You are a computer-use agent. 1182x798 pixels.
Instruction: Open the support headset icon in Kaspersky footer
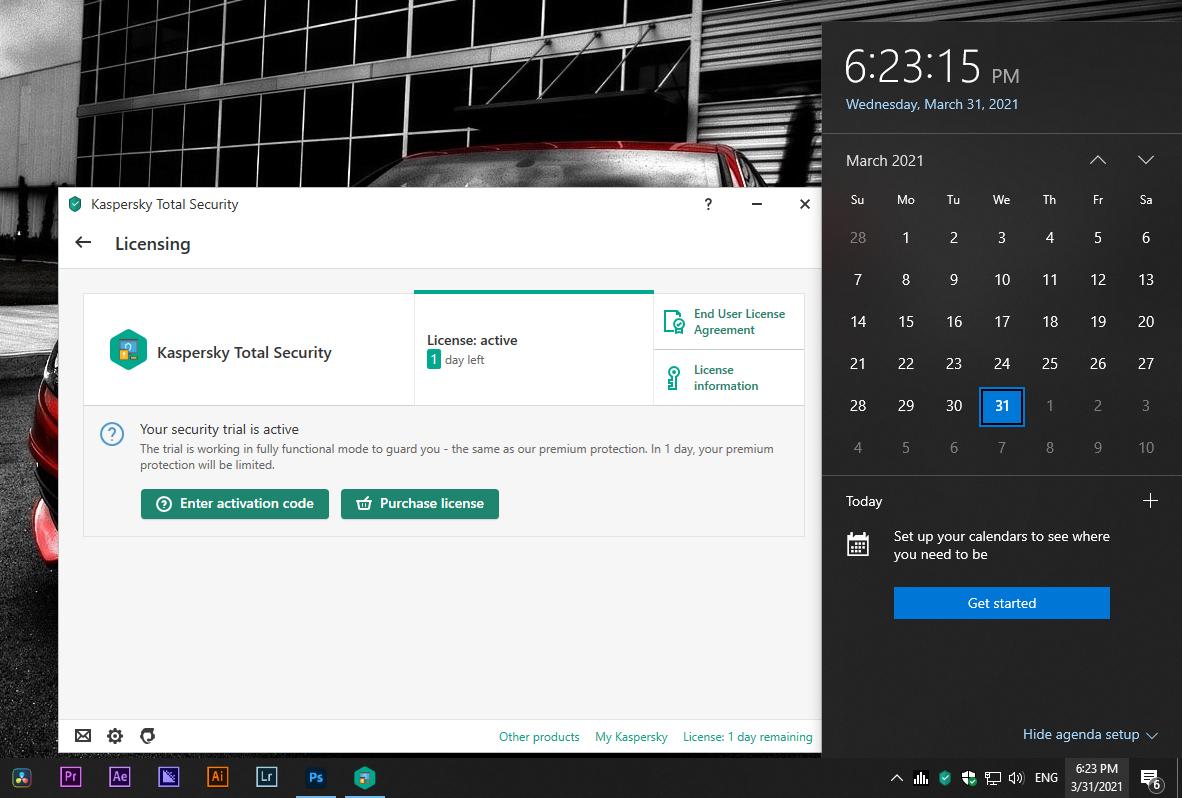tap(148, 735)
